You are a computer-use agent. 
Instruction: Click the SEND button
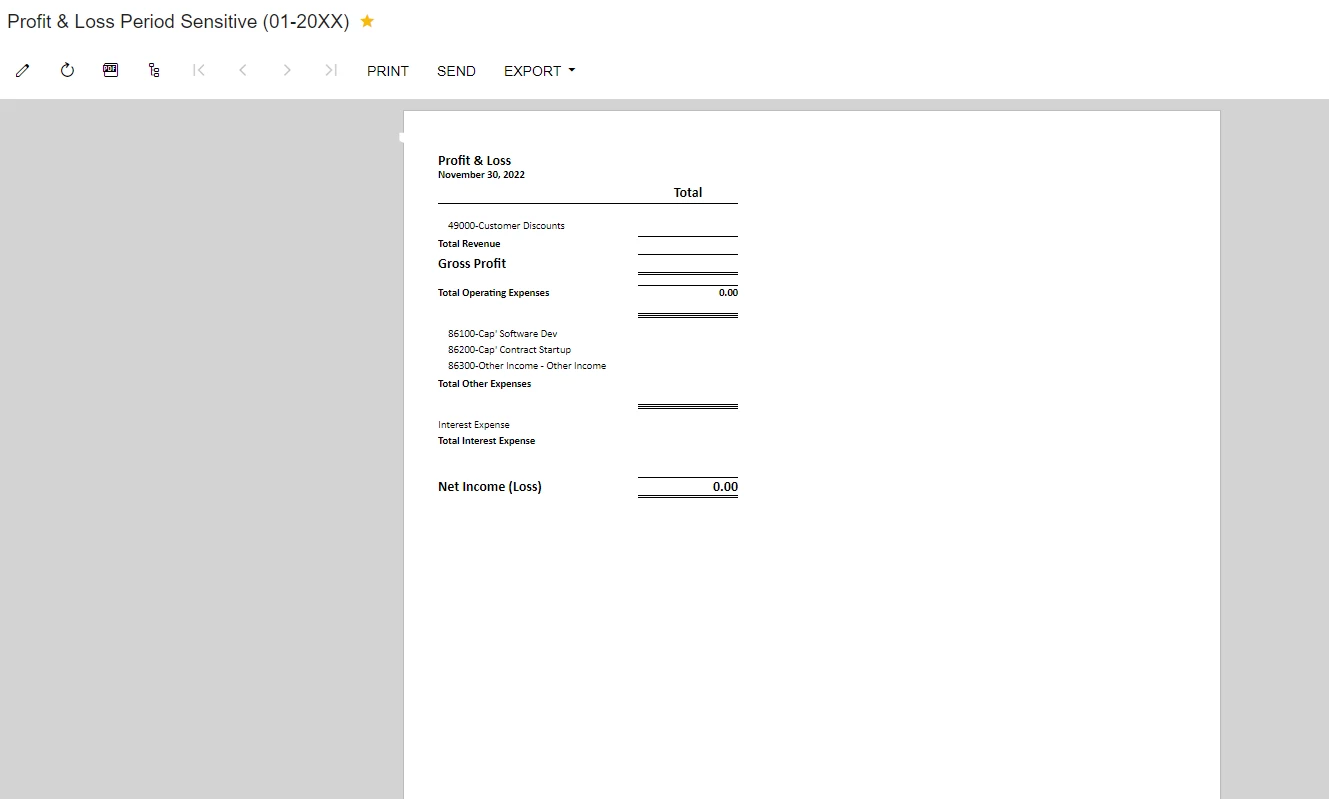tap(456, 71)
